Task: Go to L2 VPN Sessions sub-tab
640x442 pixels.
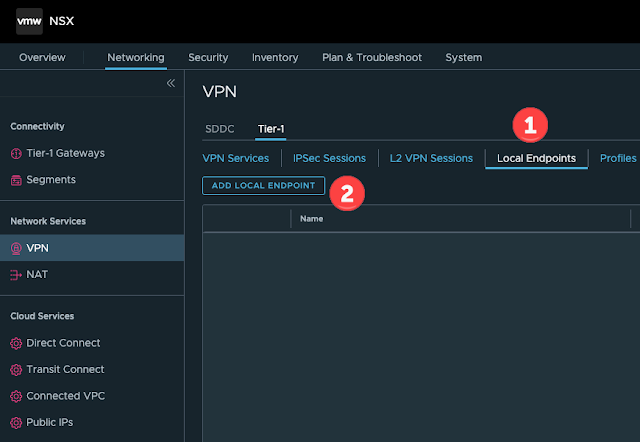Action: 431,158
